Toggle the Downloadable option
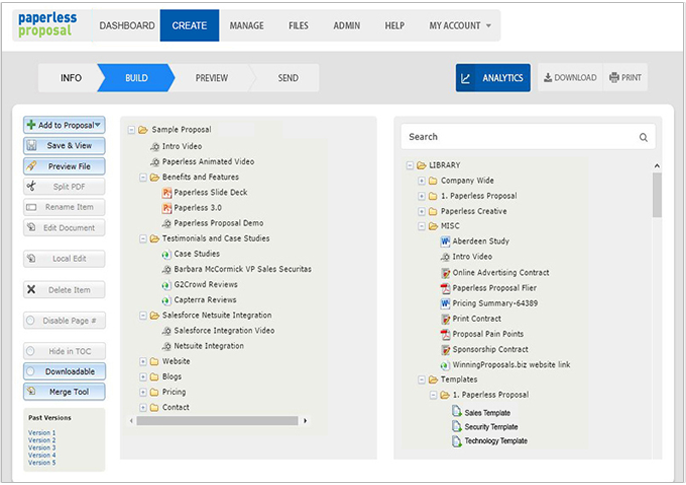Viewport: 686px width, 485px height. pos(30,371)
